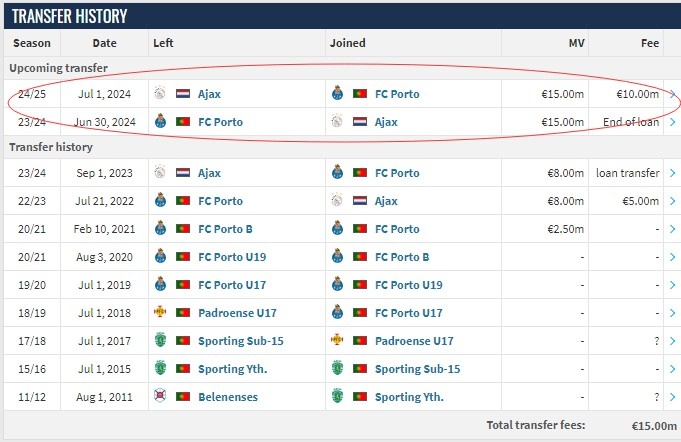Image resolution: width=681 pixels, height=442 pixels.
Task: Open details arrow for the loan transfer row
Action: click(672, 173)
